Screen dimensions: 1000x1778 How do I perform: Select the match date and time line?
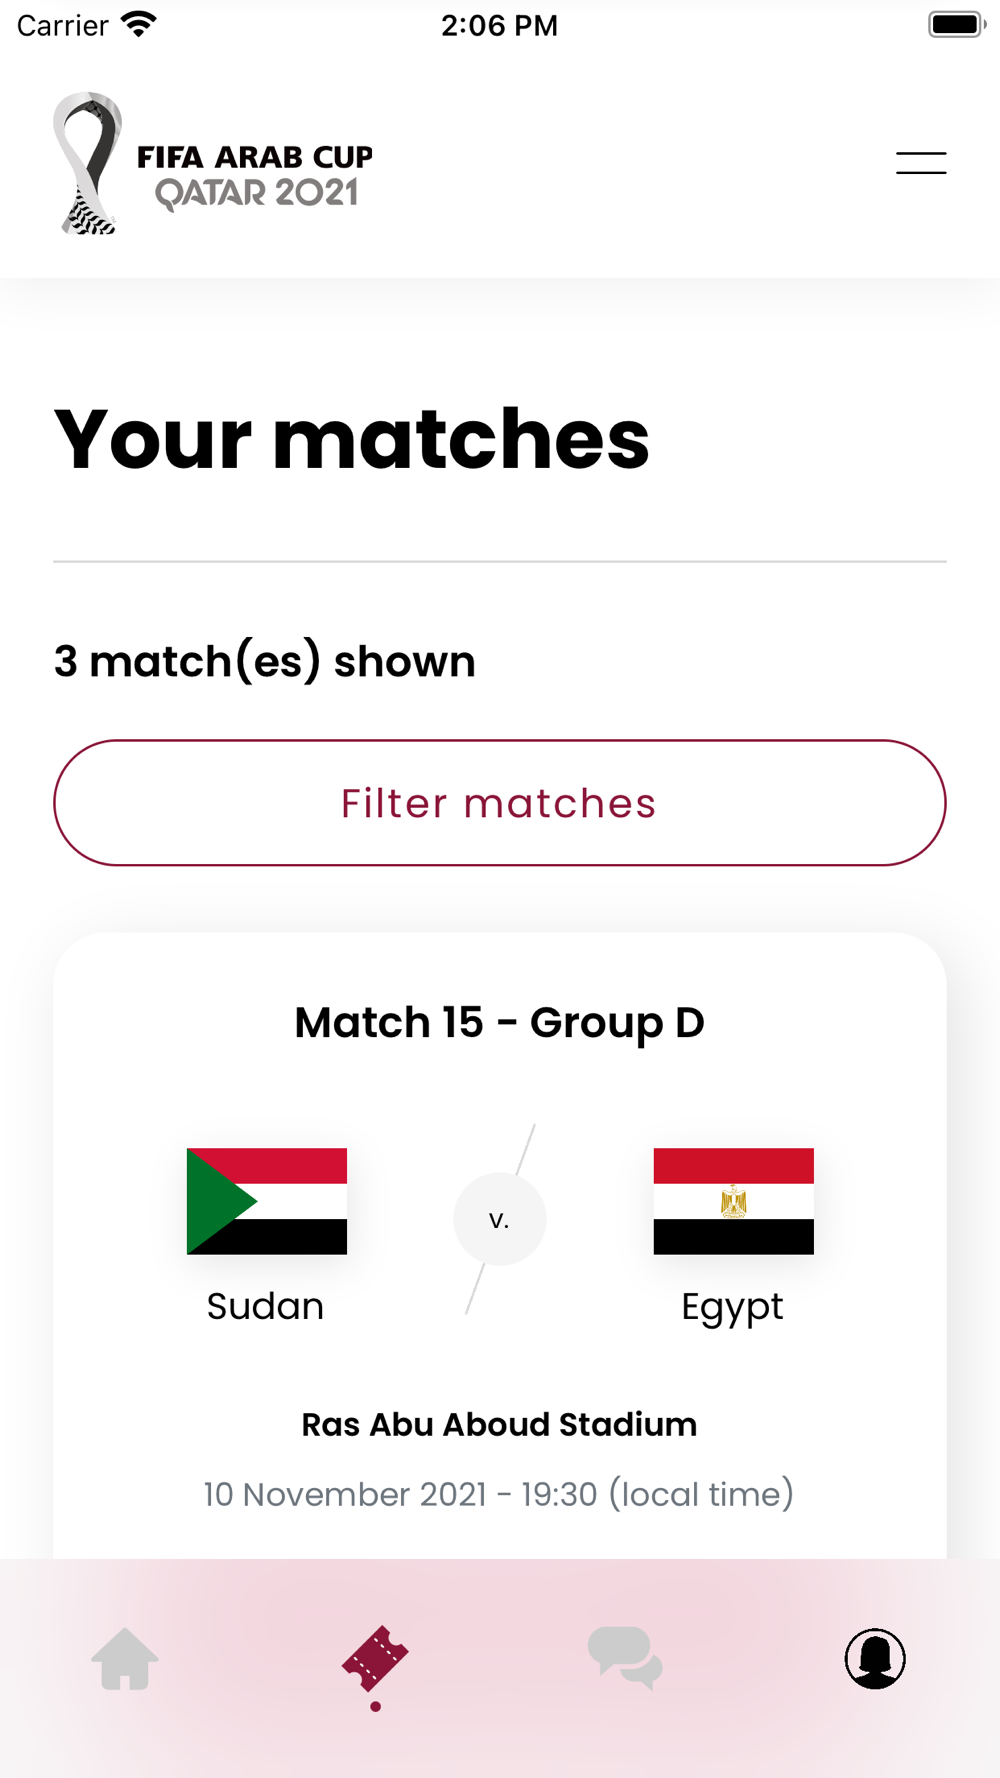point(499,1494)
